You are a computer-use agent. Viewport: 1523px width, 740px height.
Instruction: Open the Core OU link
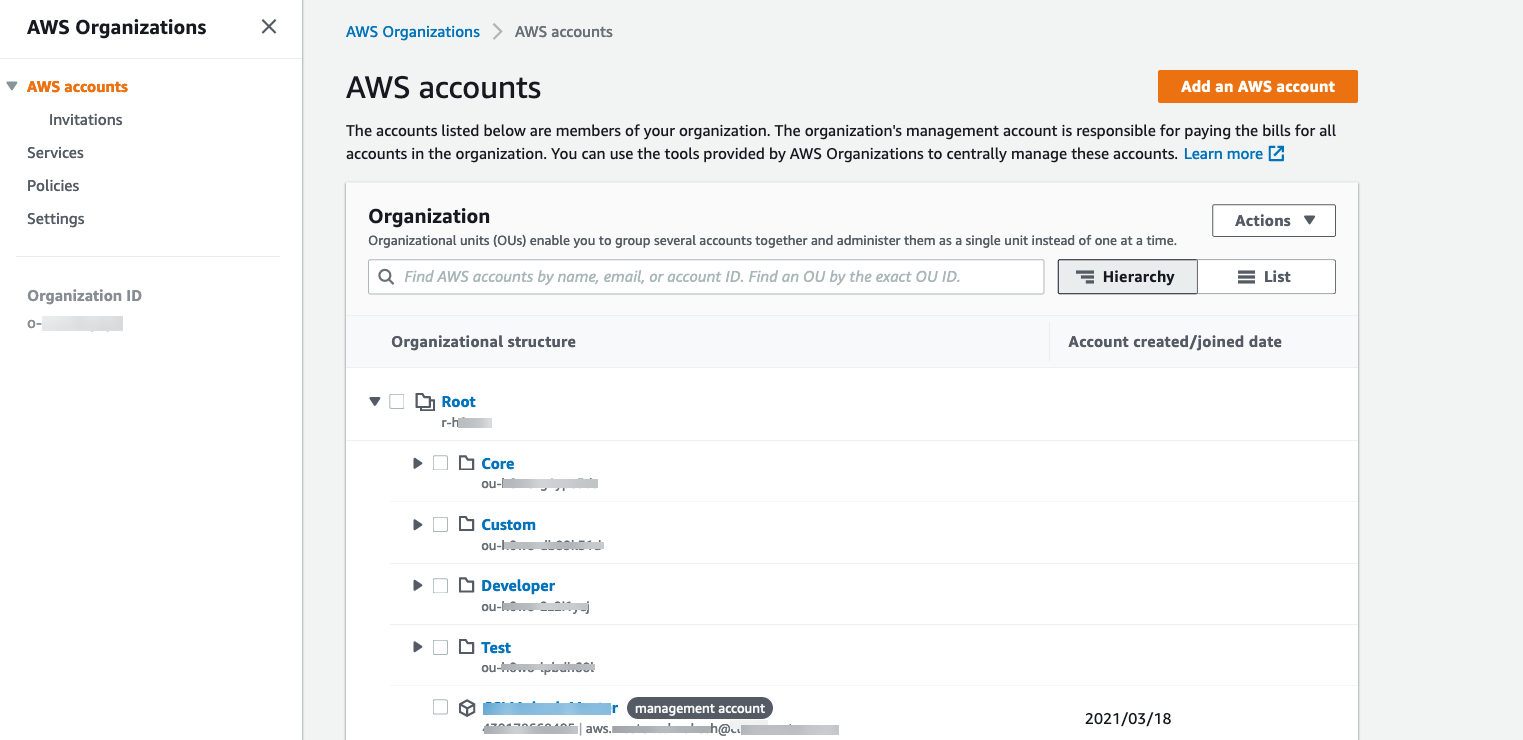click(x=498, y=464)
